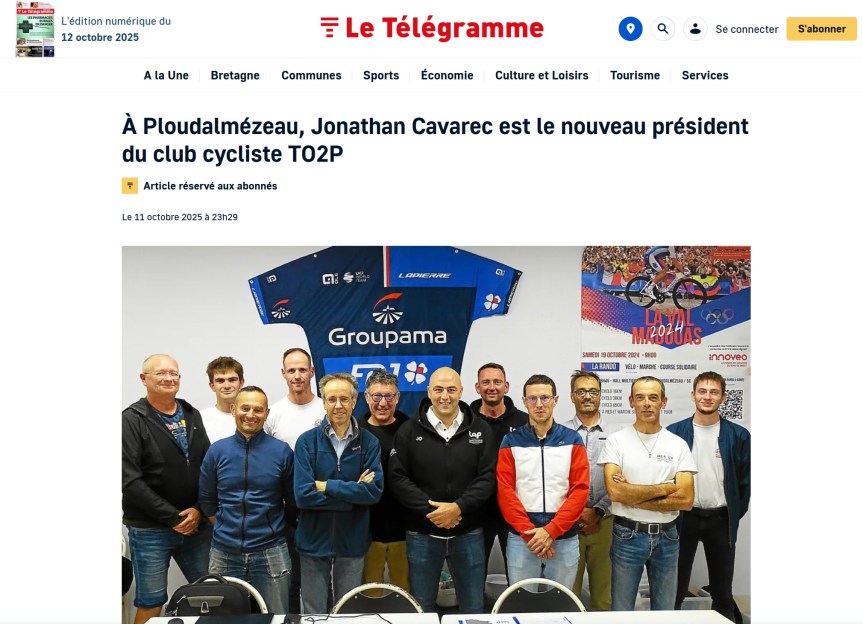863x624 pixels.
Task: Open Culture et Loisirs menu
Action: (542, 75)
